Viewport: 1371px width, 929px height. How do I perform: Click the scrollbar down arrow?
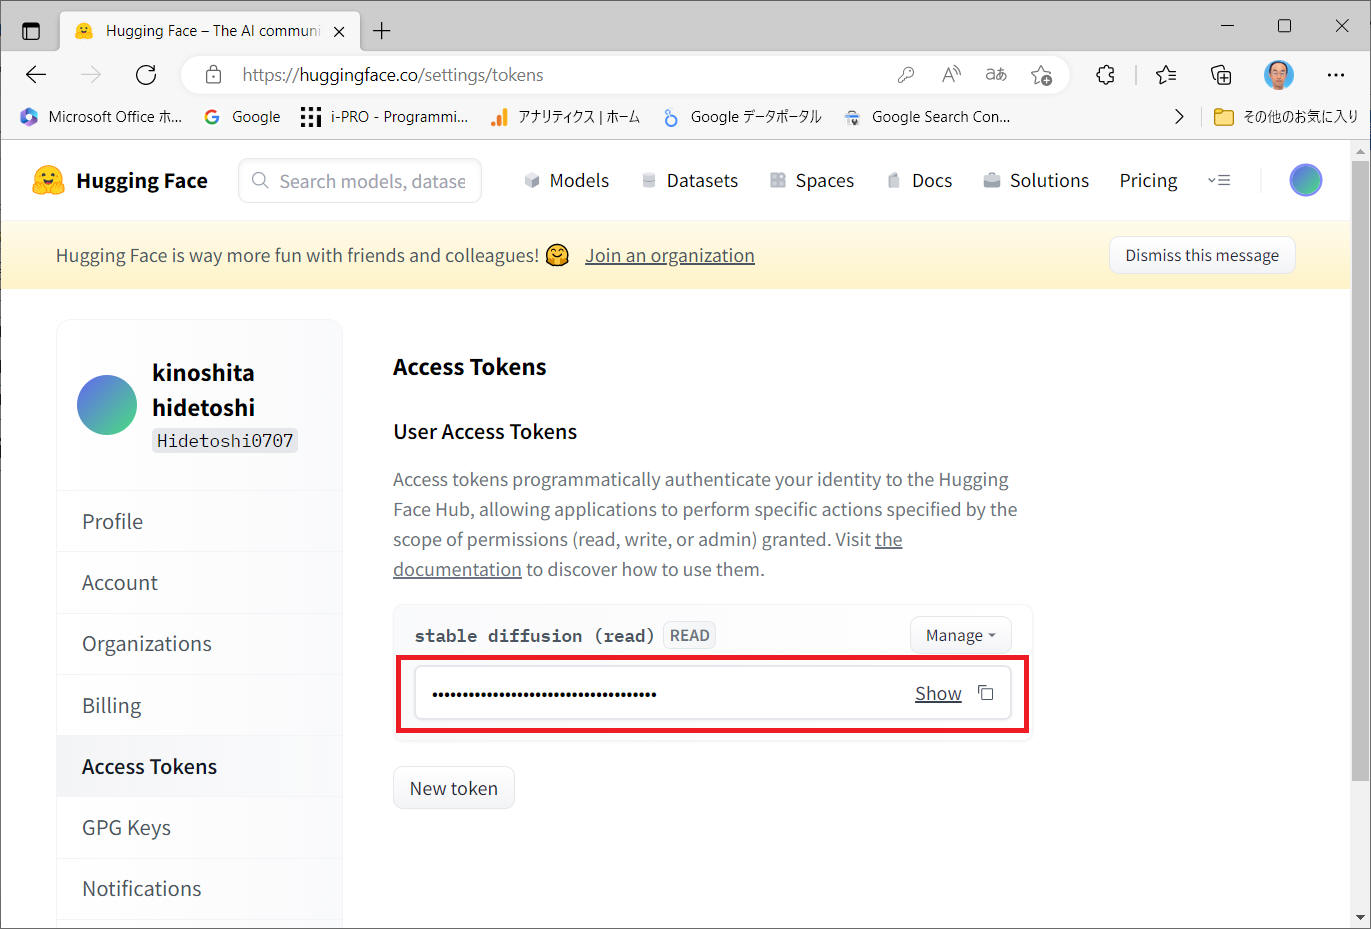(1360, 917)
